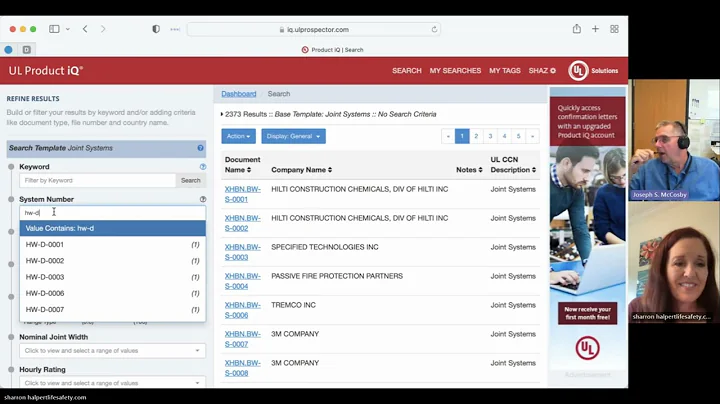Click the Dashboard breadcrumb link

238,94
